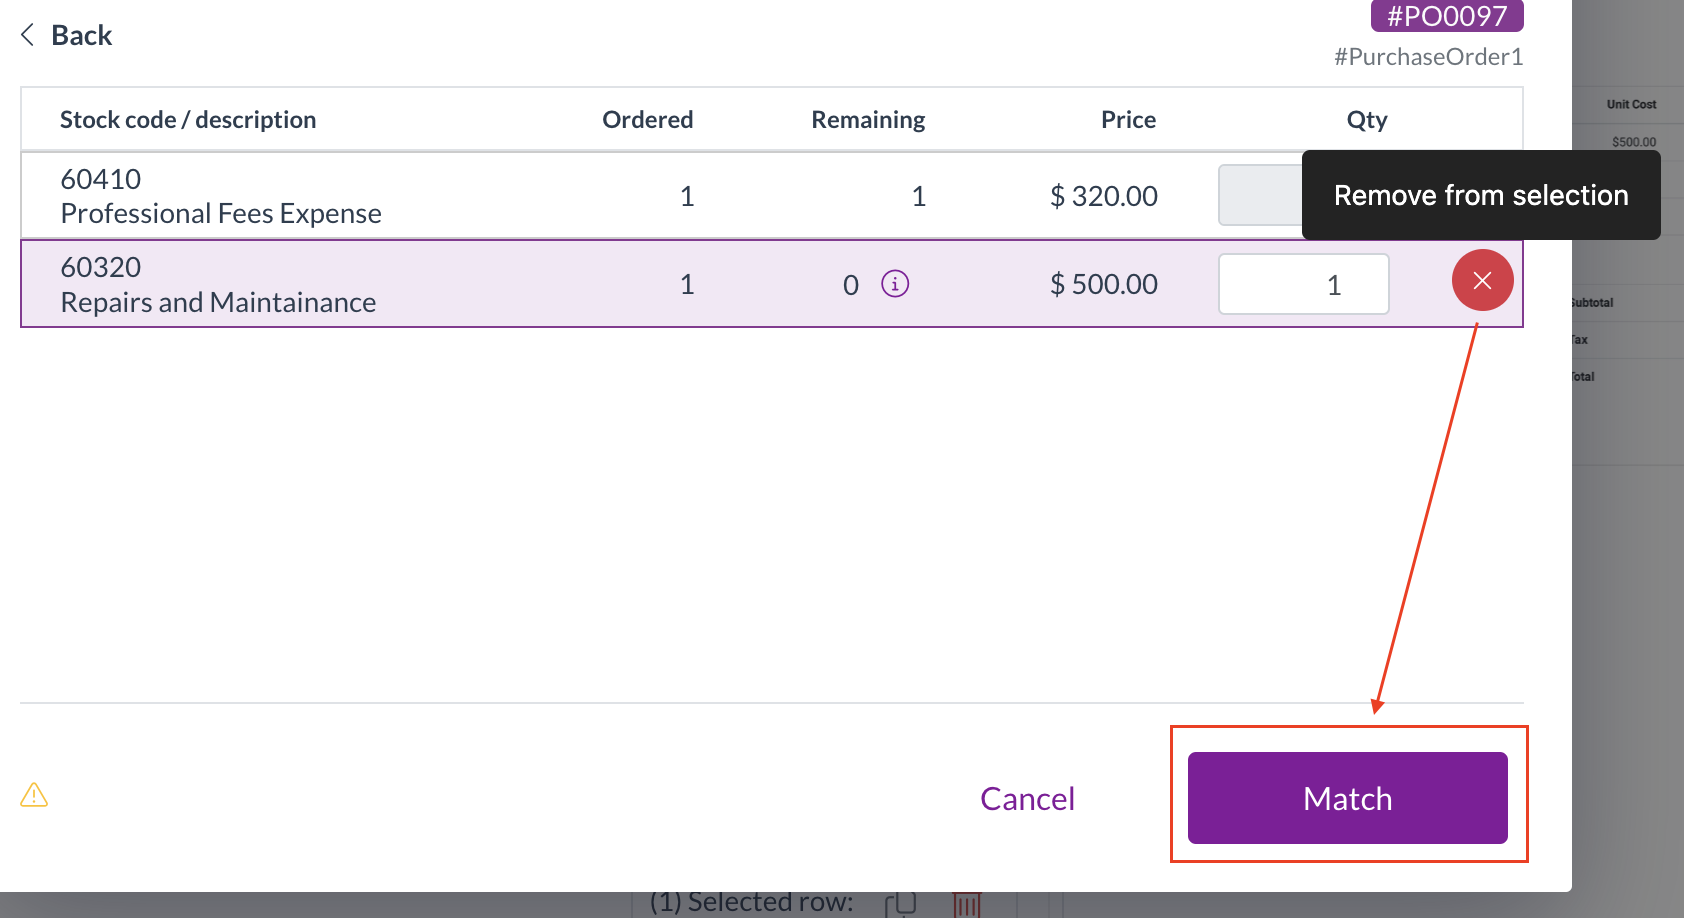Click the #PO0097 purchase order badge

[x=1446, y=16]
